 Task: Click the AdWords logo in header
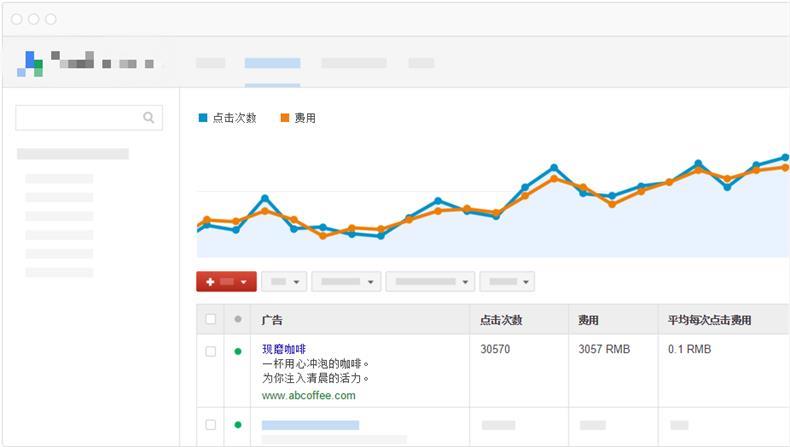(x=30, y=63)
